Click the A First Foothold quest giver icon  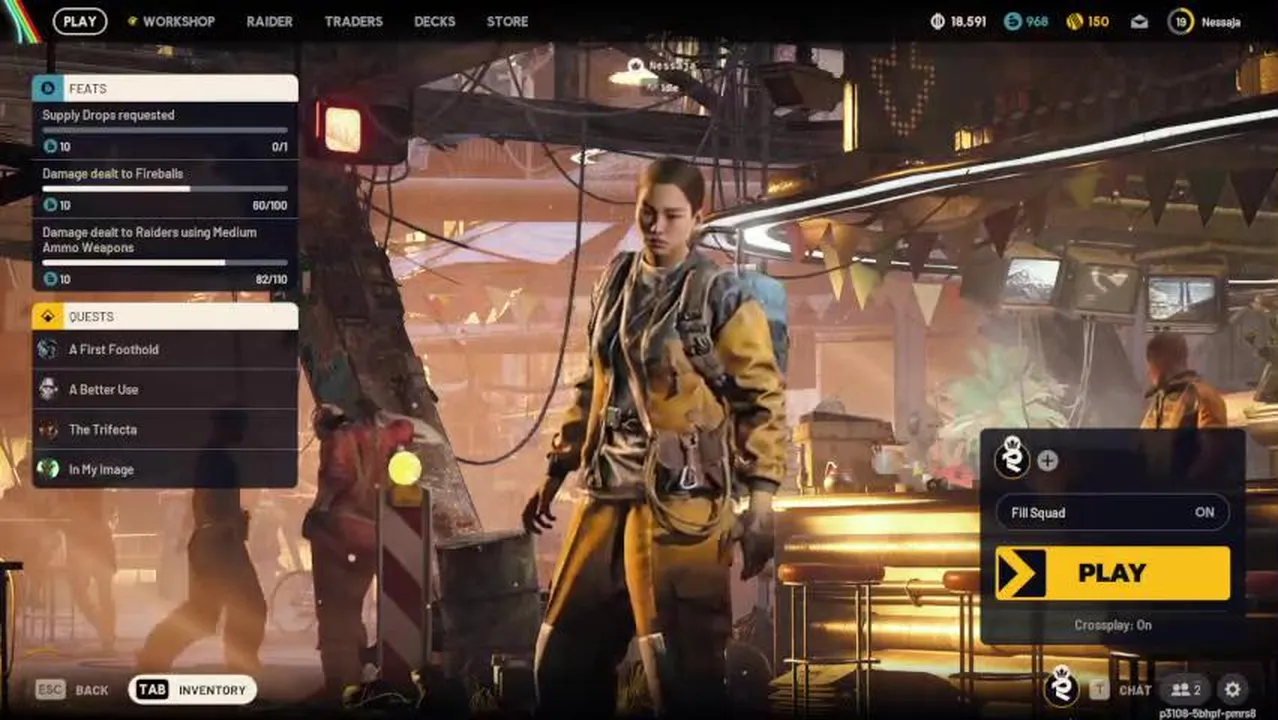[x=47, y=349]
